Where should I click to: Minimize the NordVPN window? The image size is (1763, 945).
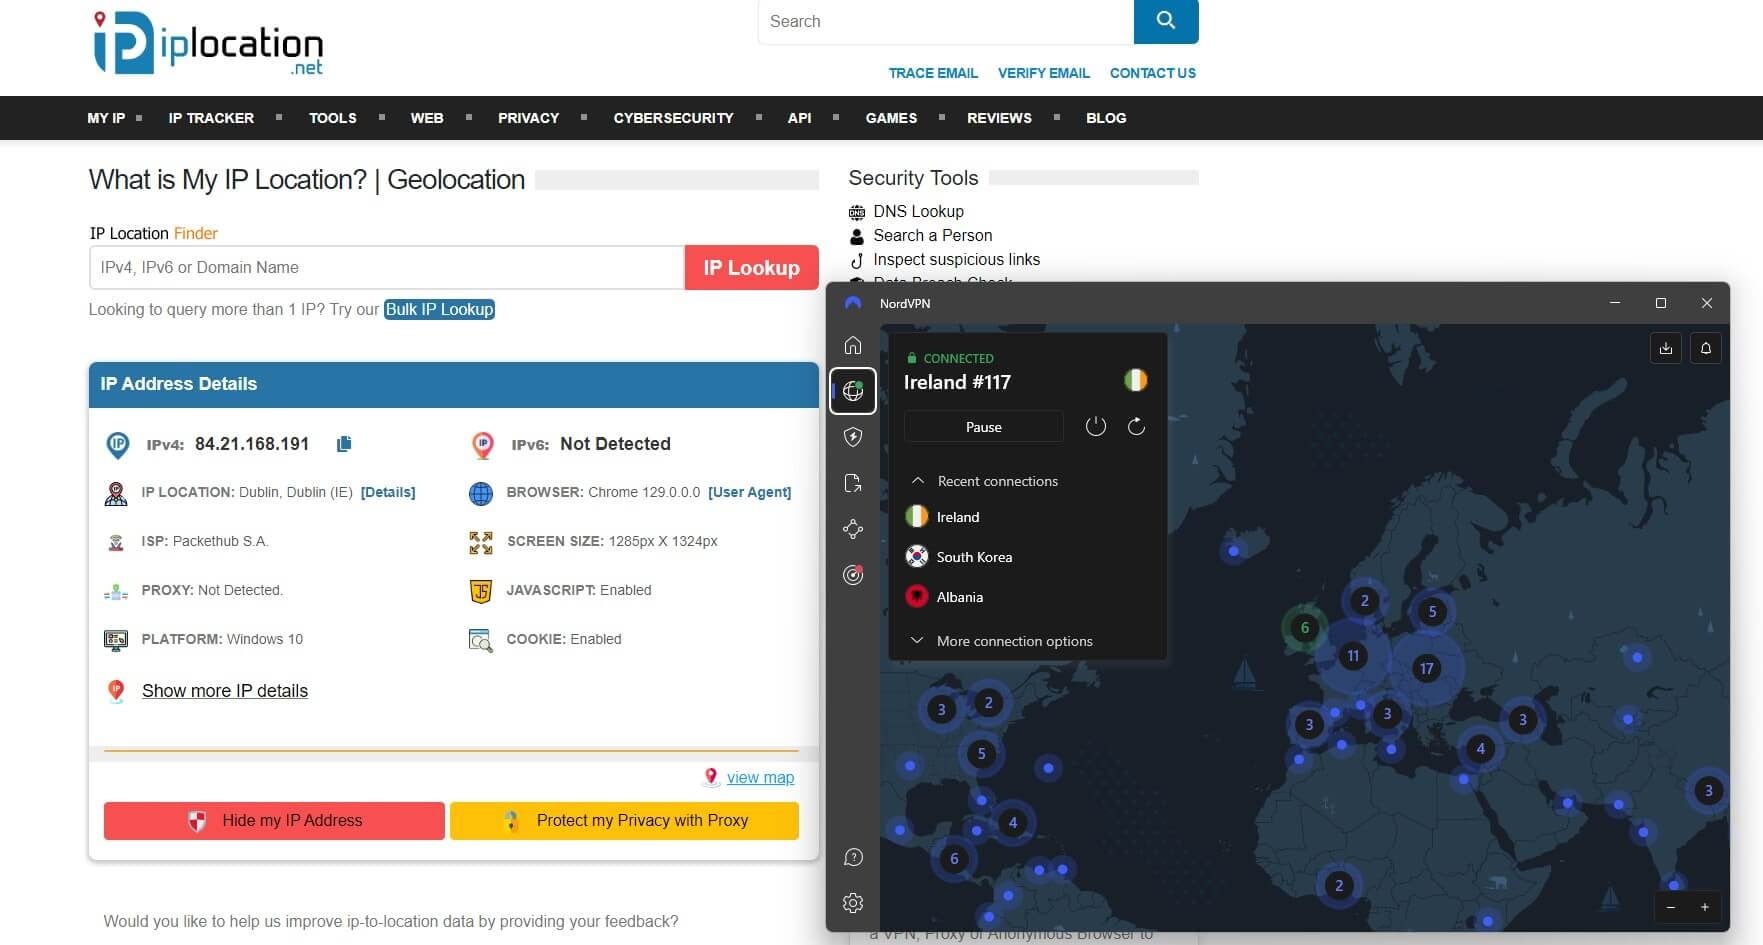1615,303
